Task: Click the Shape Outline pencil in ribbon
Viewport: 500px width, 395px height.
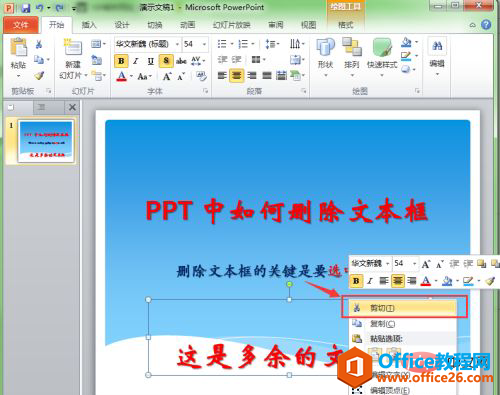Action: click(406, 56)
